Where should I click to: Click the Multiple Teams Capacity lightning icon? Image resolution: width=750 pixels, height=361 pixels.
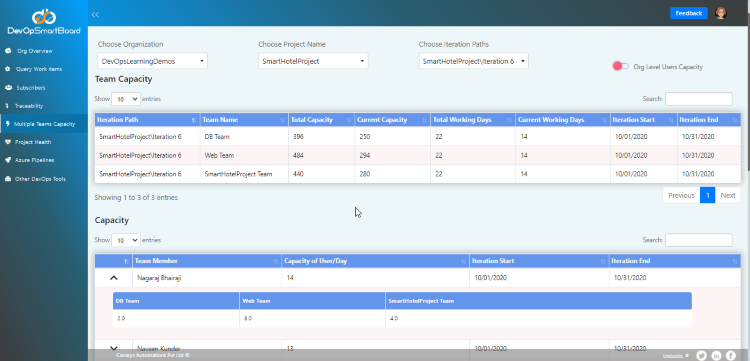pyautogui.click(x=7, y=124)
